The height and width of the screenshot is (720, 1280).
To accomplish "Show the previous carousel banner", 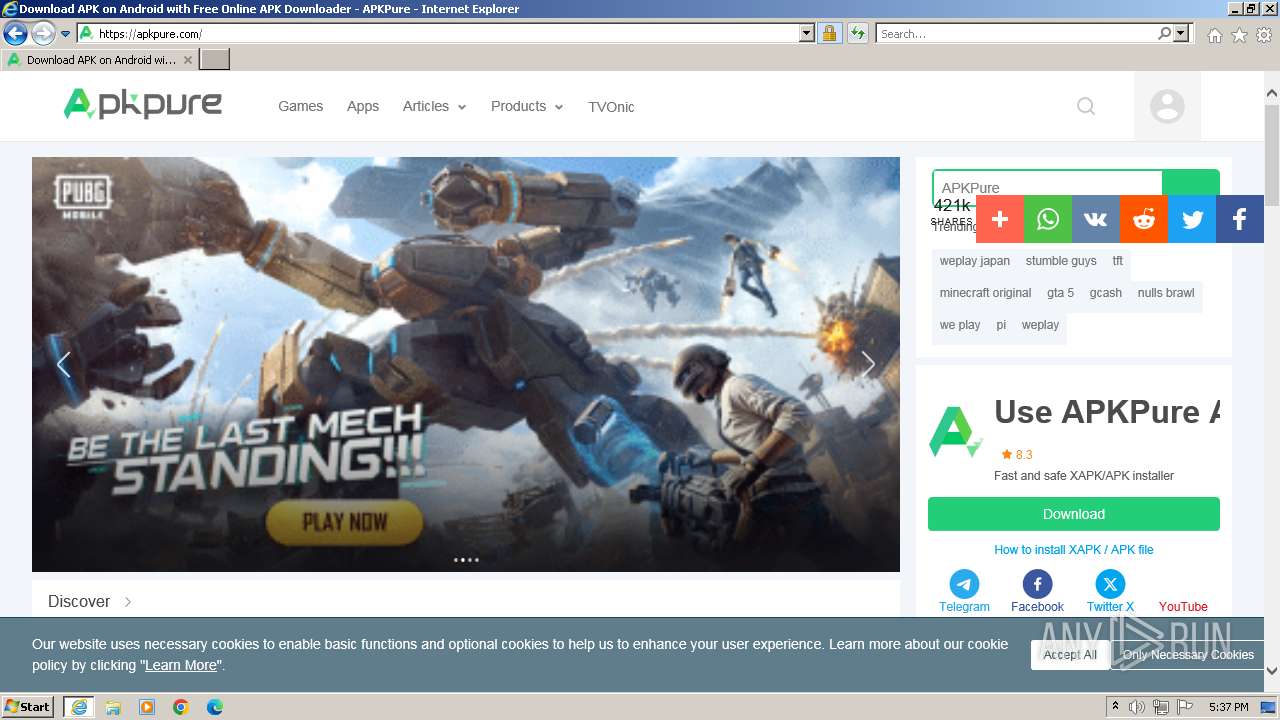I will (x=63, y=364).
